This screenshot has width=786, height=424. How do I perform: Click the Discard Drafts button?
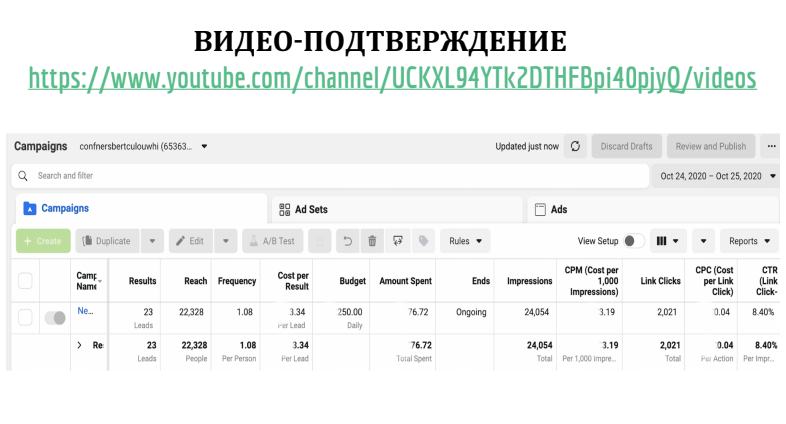(627, 146)
